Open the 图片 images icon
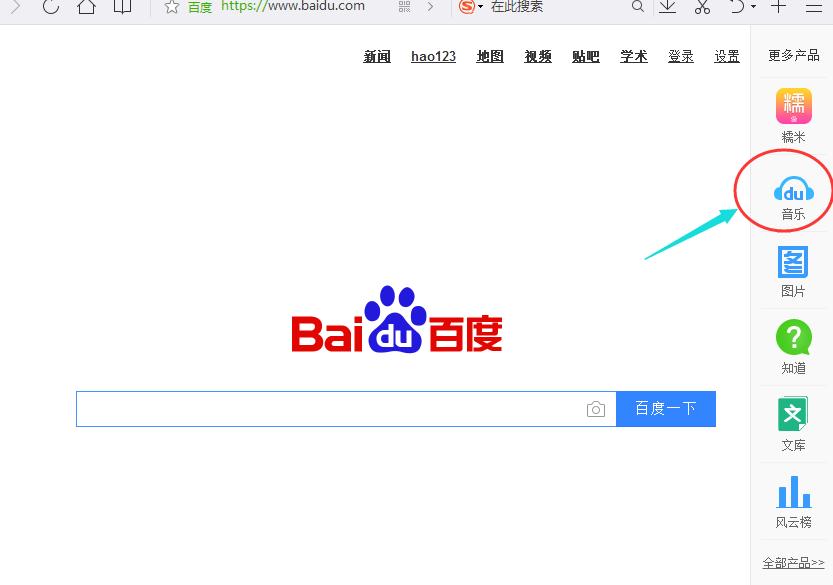 [793, 262]
